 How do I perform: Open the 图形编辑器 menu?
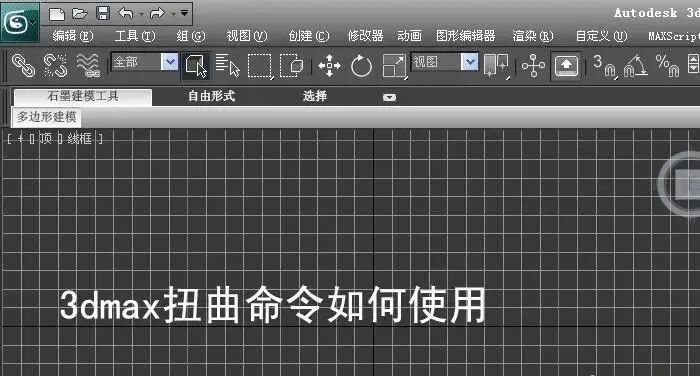pyautogui.click(x=466, y=36)
